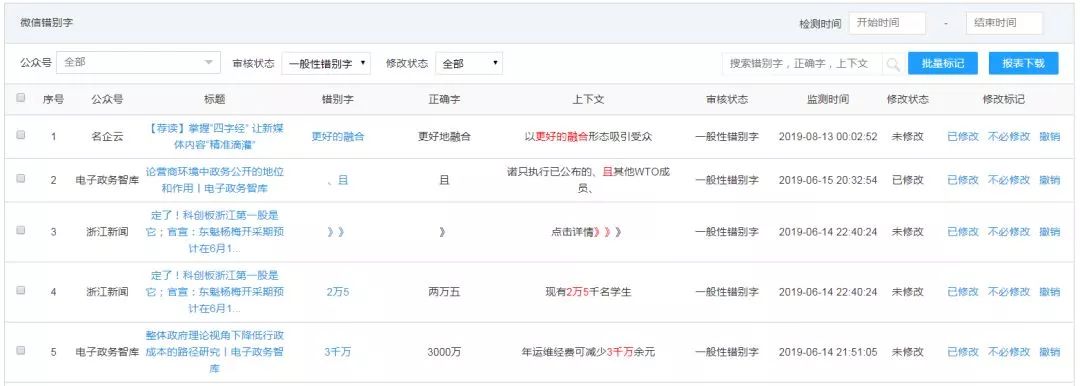Click context 现有2万5千名学生
The image size is (1080, 386).
pyautogui.click(x=588, y=292)
